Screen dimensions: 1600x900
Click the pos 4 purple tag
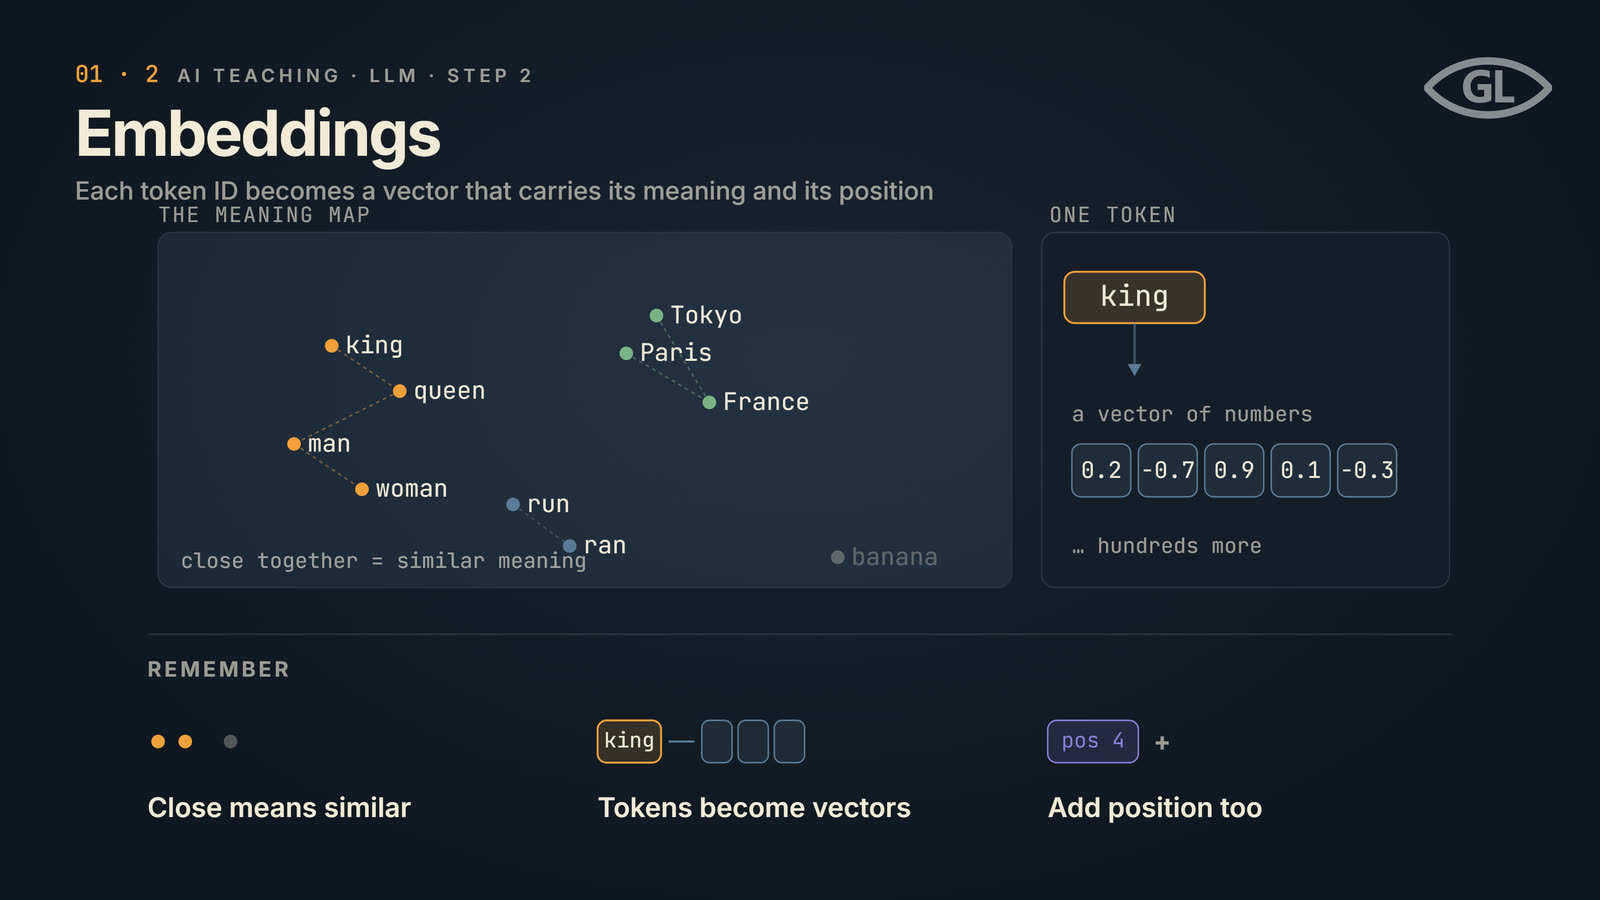pyautogui.click(x=1093, y=741)
